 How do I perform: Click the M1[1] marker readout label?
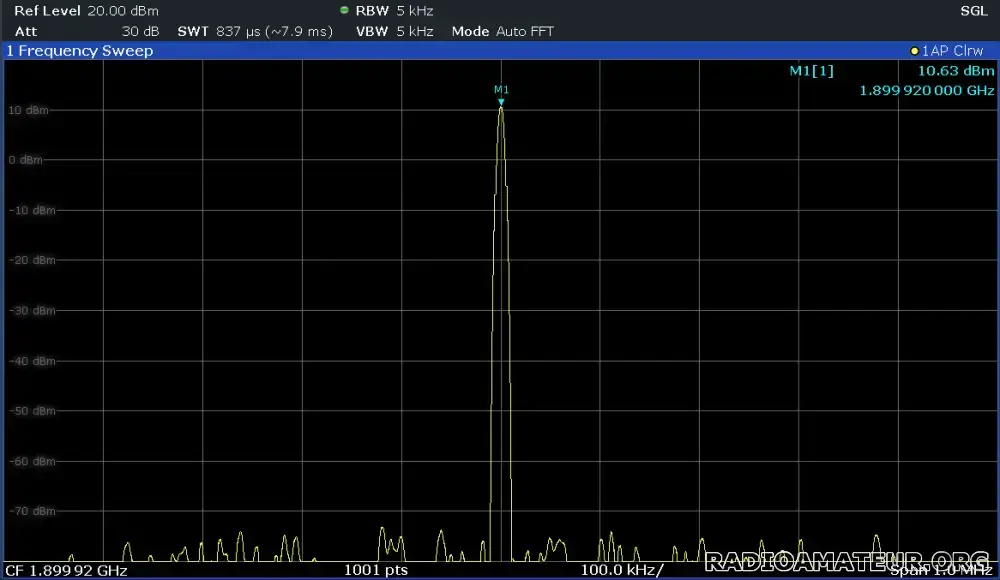pos(811,71)
